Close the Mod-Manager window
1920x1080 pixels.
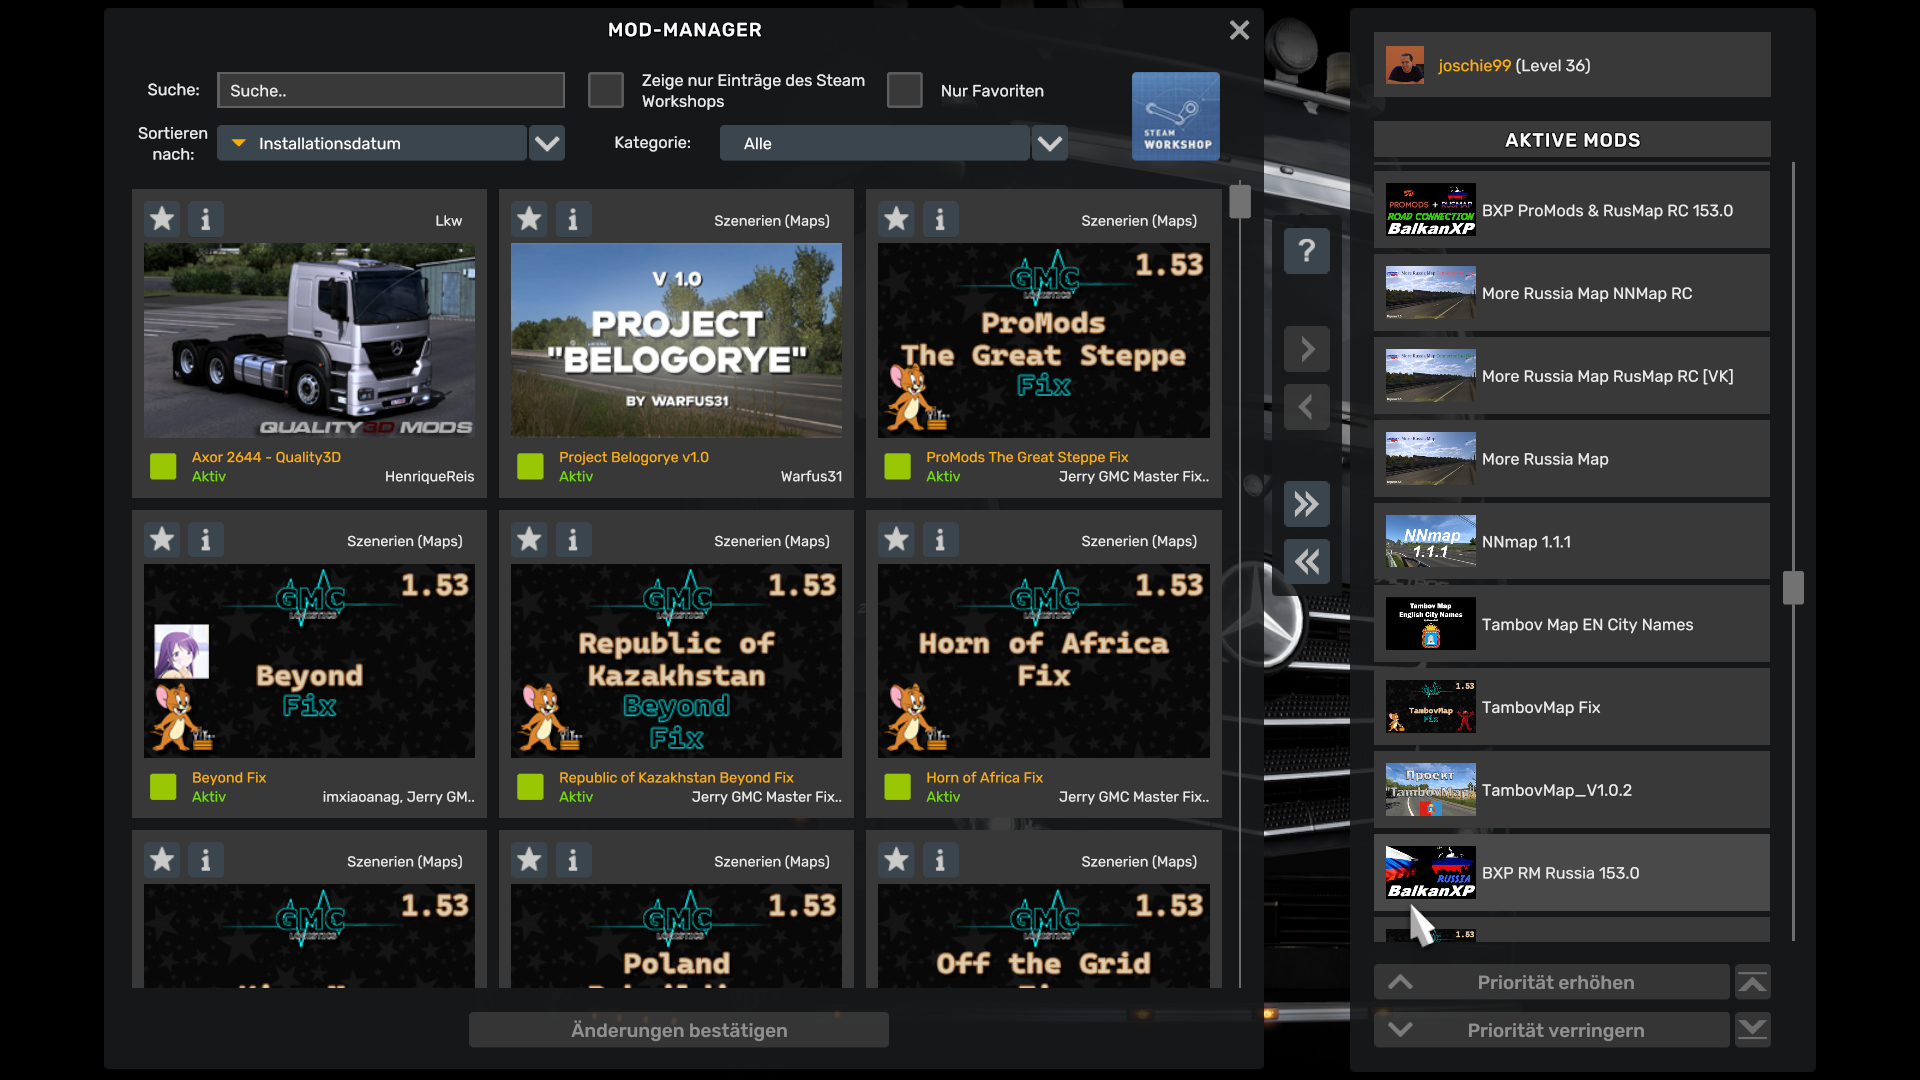click(1239, 30)
